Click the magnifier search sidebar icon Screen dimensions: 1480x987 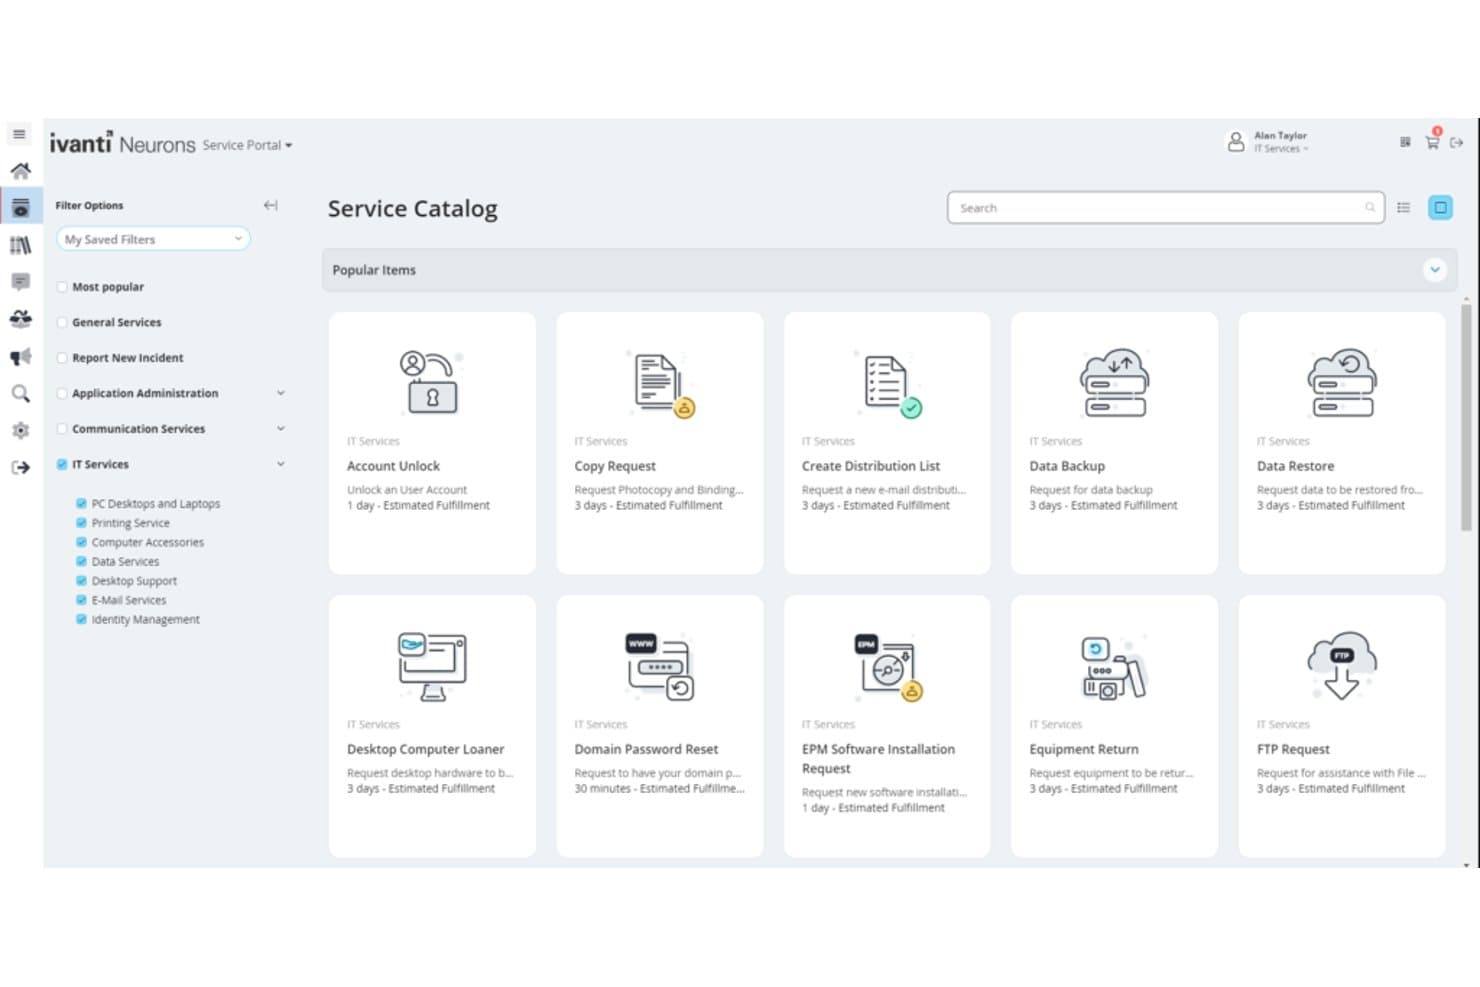coord(20,394)
